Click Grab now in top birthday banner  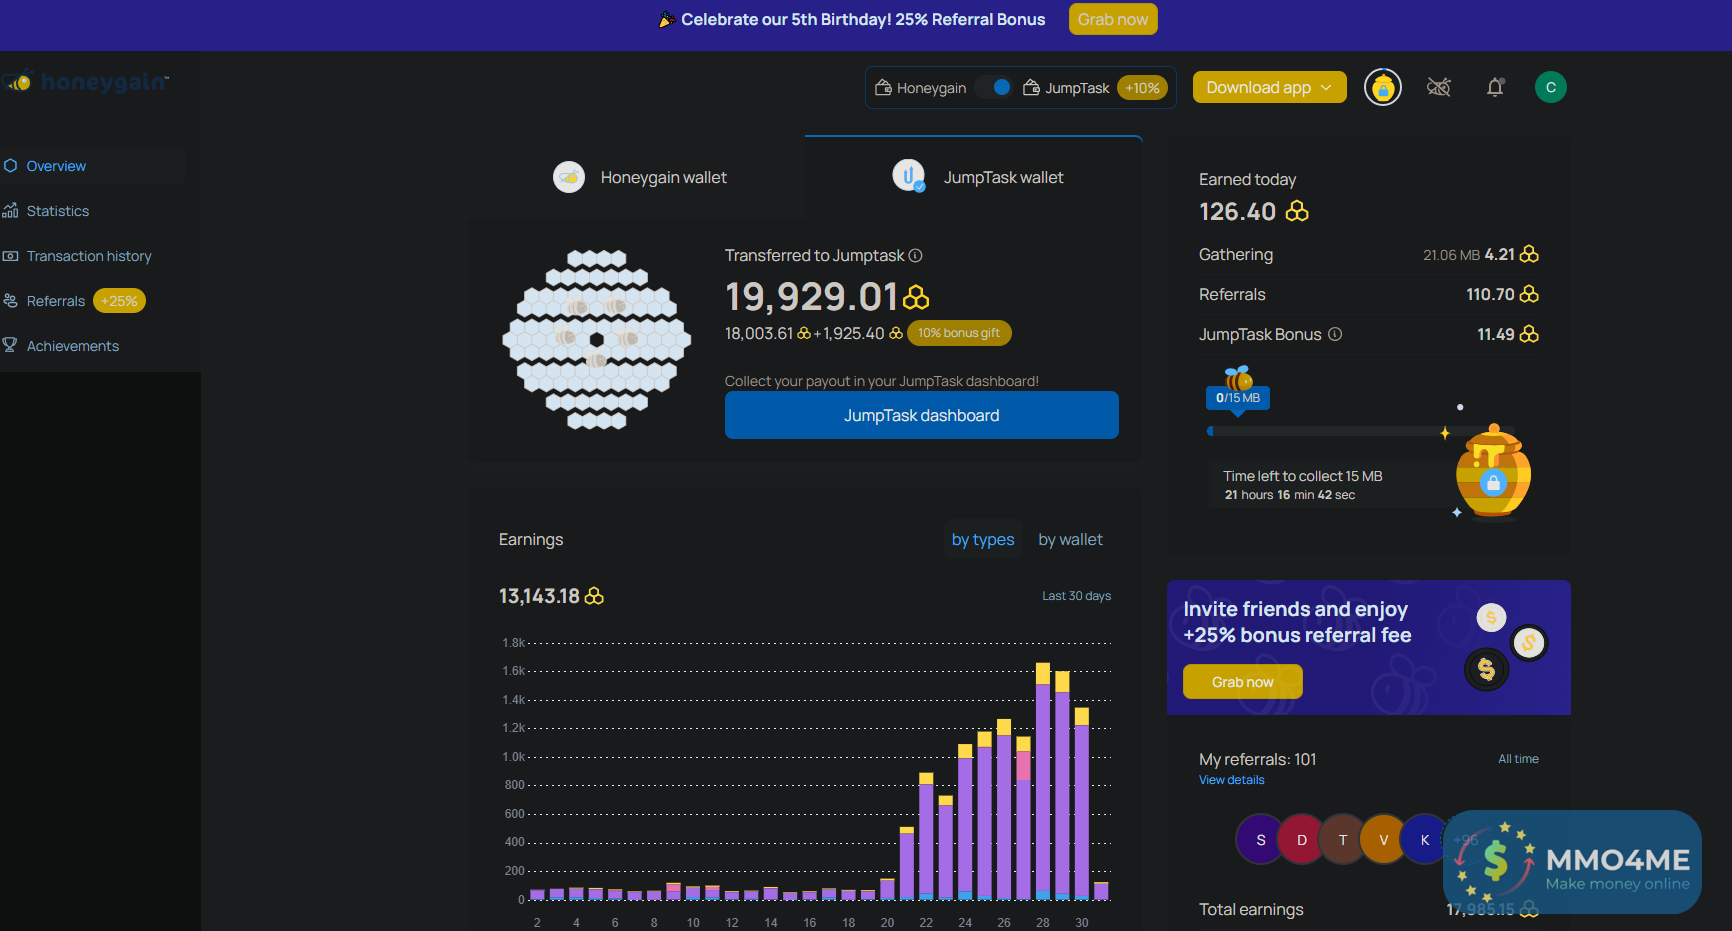tap(1113, 19)
